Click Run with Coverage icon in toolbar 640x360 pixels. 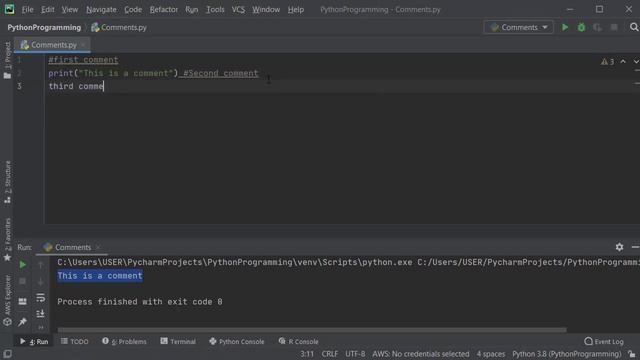598,27
